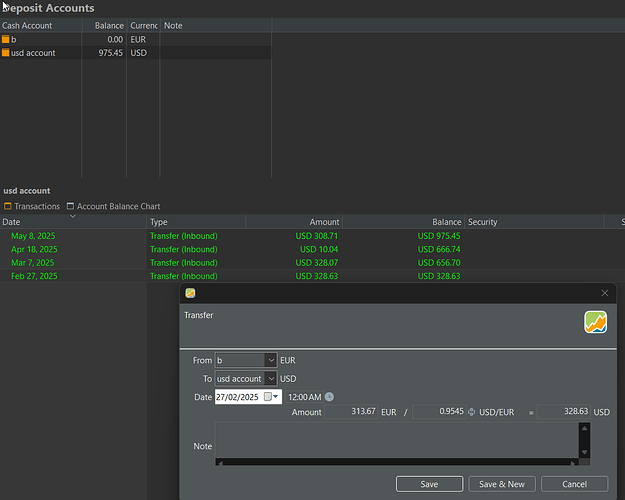Click the 0.00 balance of account b
Image resolution: width=625 pixels, height=500 pixels.
115,39
